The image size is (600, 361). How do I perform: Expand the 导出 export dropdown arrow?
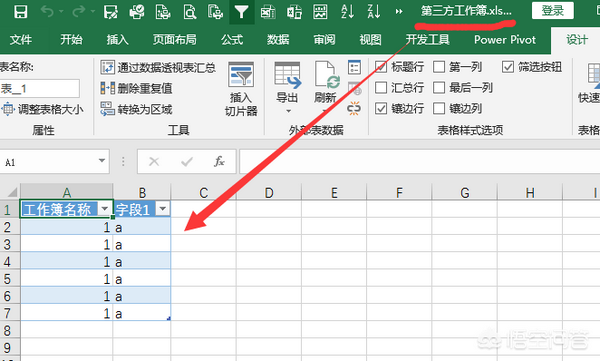click(x=289, y=111)
